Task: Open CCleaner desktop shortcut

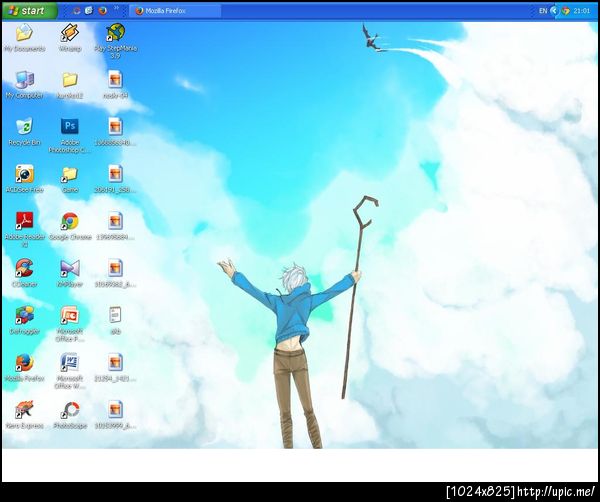Action: tap(24, 273)
